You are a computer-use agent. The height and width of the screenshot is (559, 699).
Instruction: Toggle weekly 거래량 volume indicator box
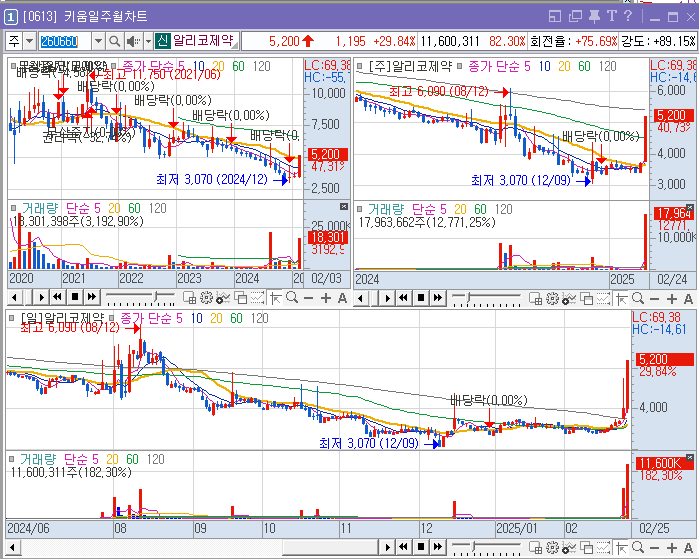tap(359, 208)
